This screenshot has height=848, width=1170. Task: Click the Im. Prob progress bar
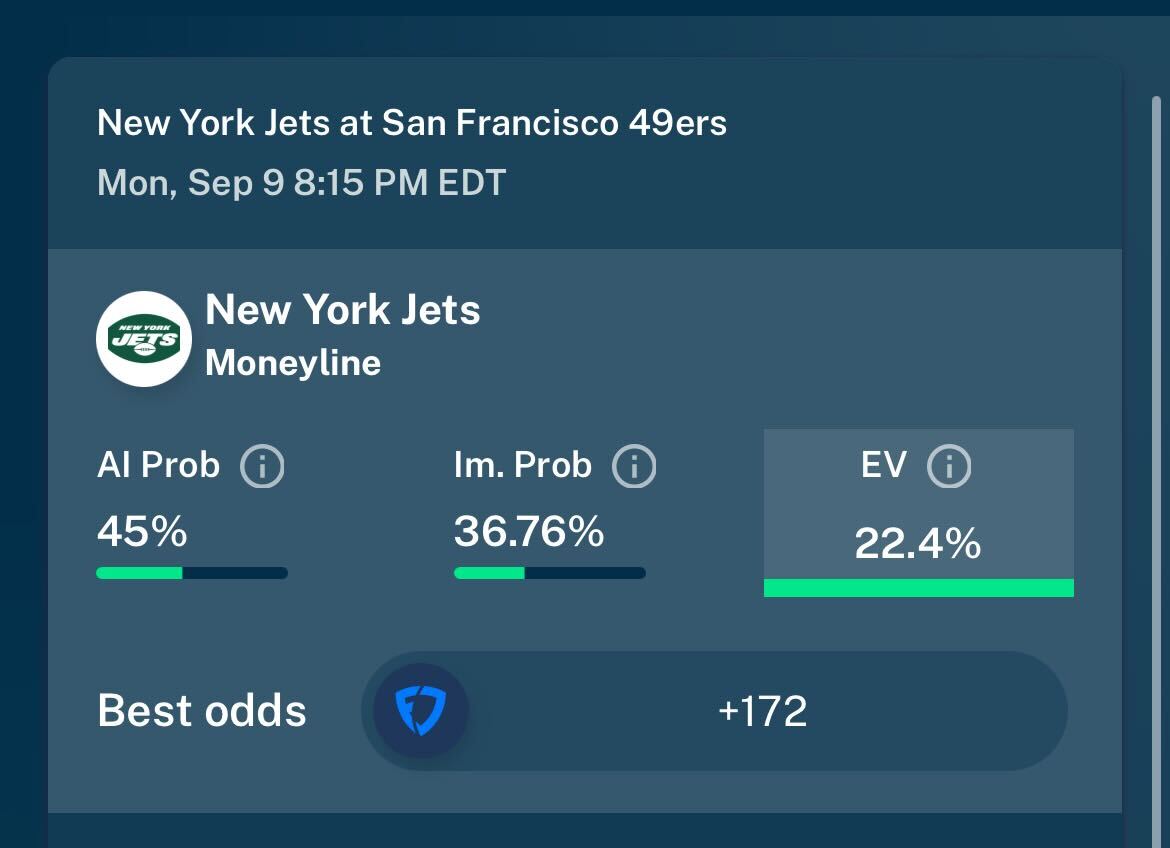550,573
